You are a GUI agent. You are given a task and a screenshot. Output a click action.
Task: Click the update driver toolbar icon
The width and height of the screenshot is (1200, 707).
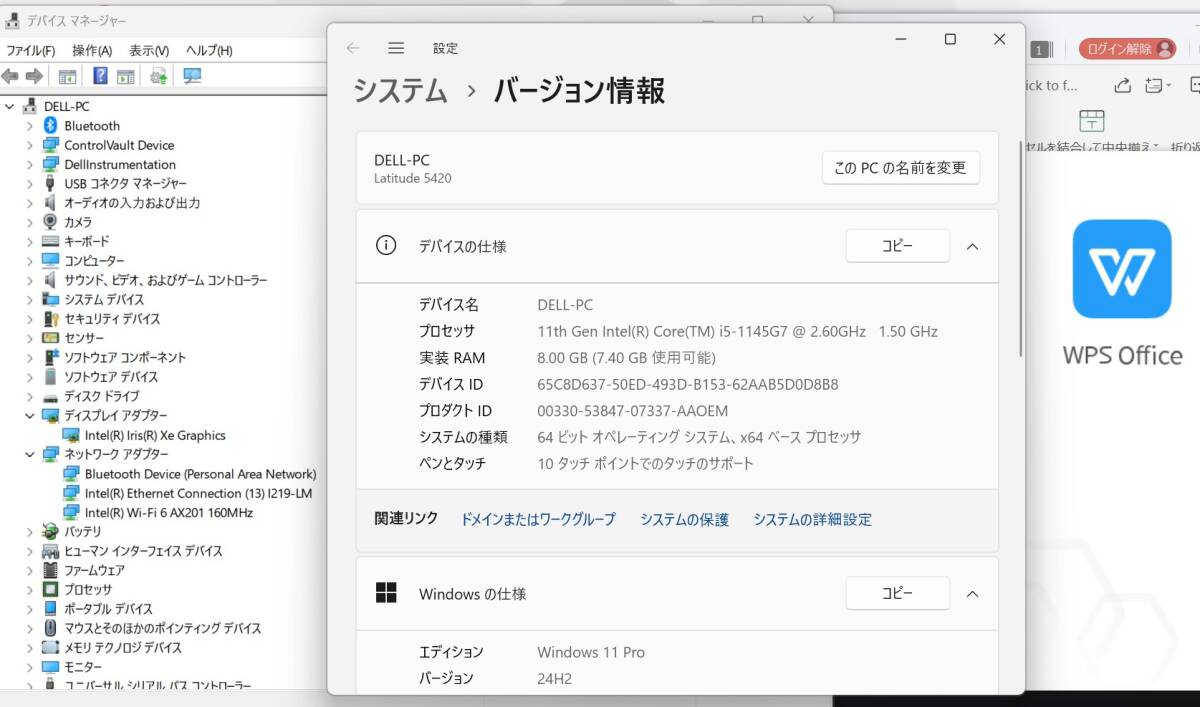click(x=158, y=76)
